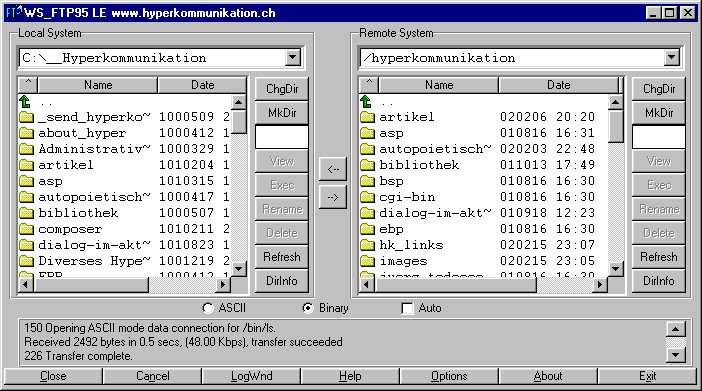Open the LogWnd log window
This screenshot has width=702, height=391.
coord(251,376)
